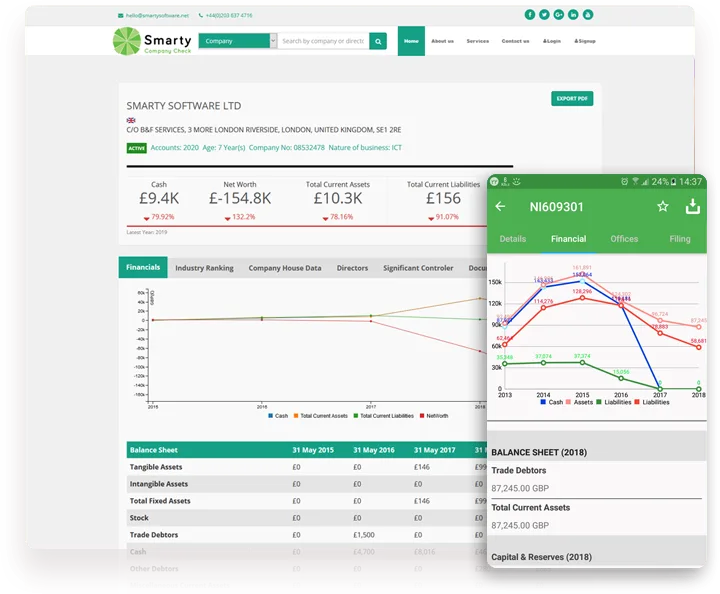This screenshot has height=594, width=720.
Task: Open the Google Plus social icon
Action: 559,15
